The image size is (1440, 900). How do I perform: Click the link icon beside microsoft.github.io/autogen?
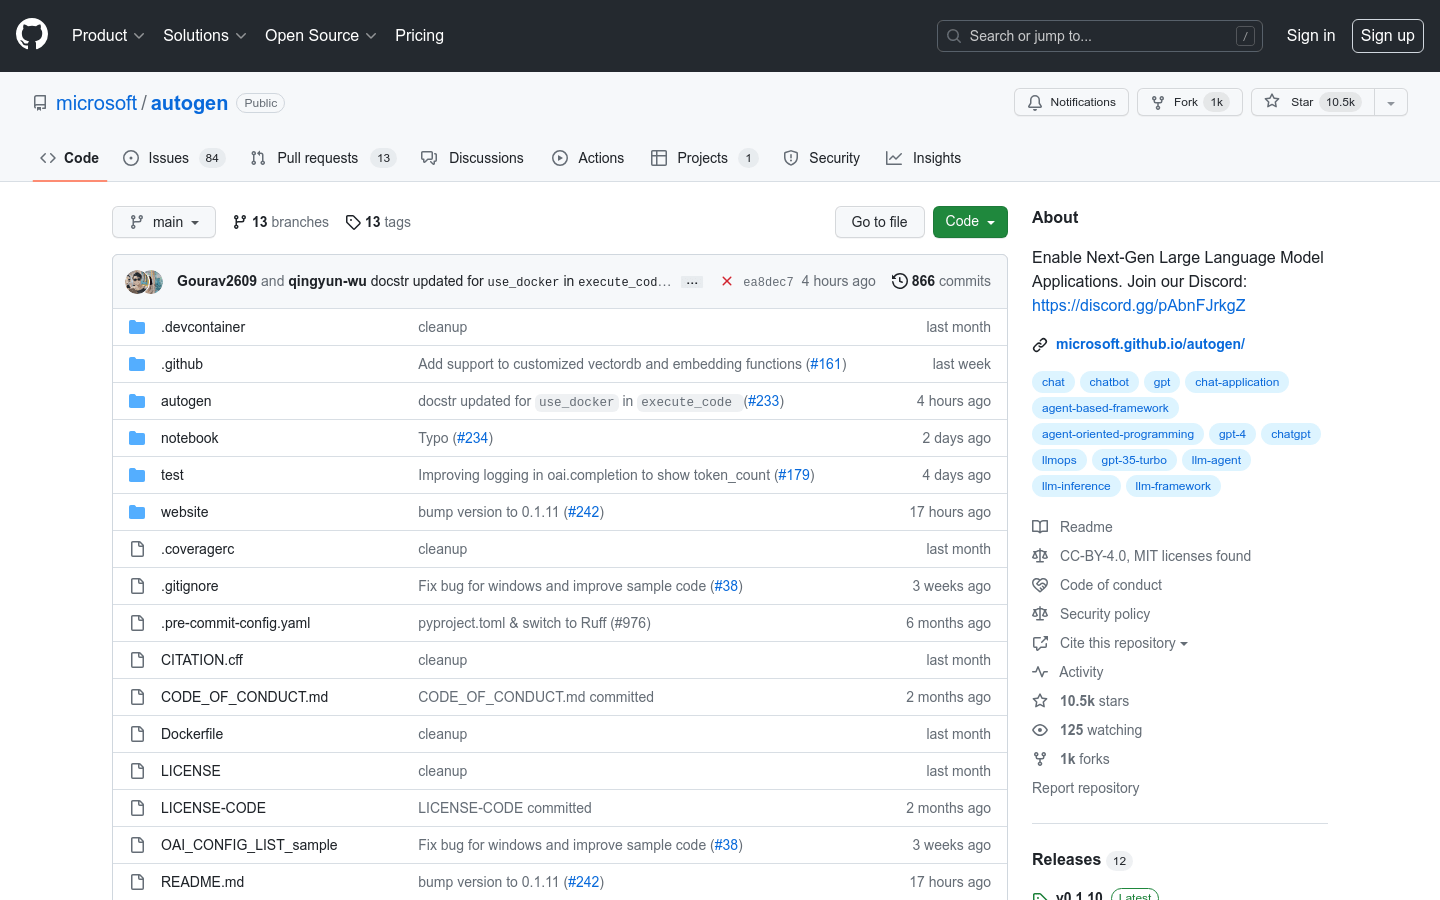pos(1040,345)
